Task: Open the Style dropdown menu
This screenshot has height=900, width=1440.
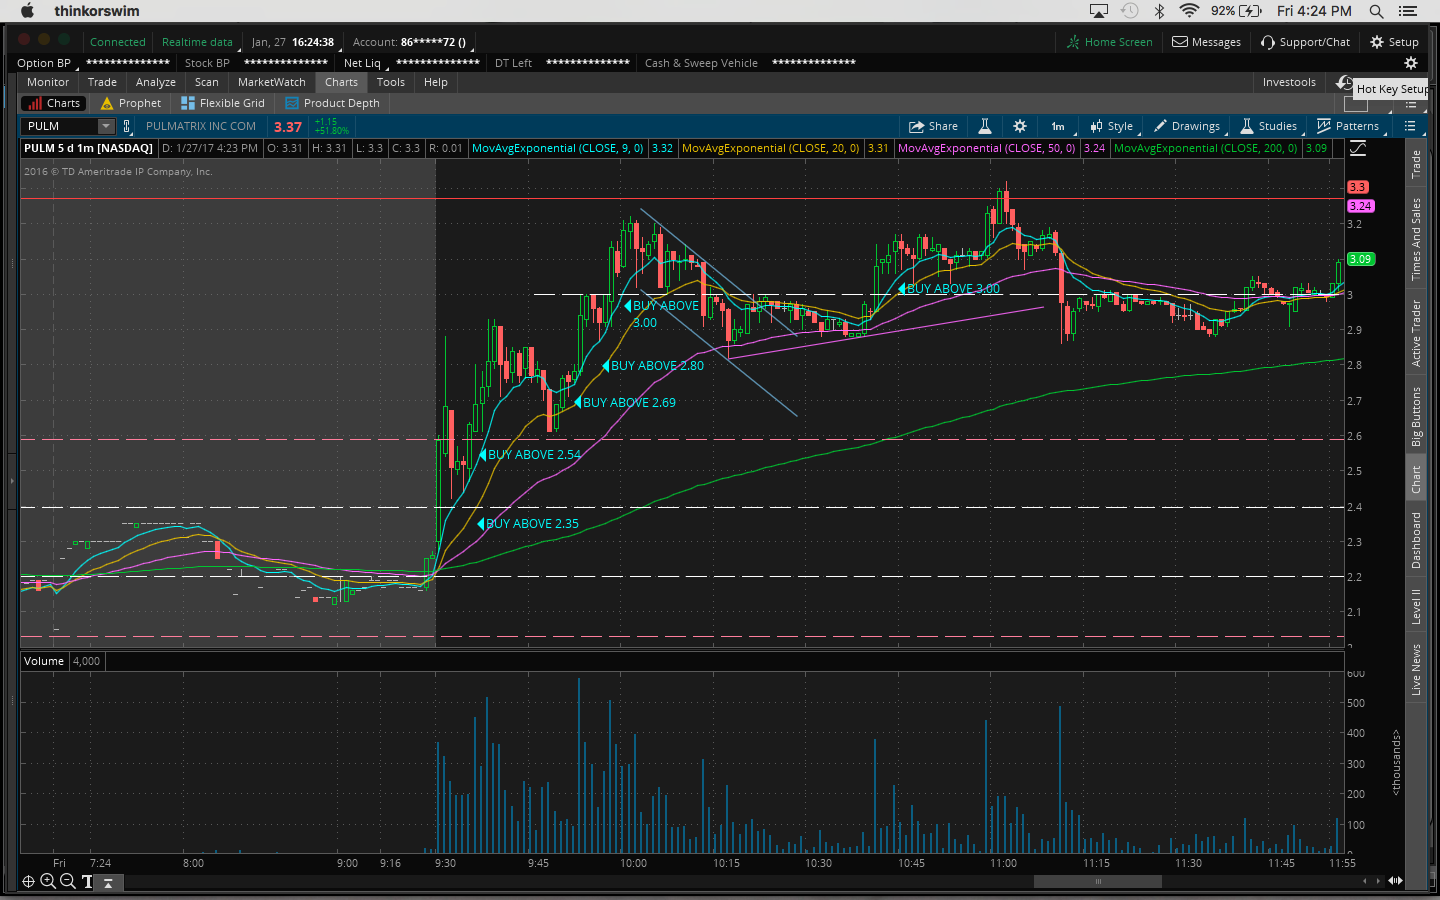Action: [x=1112, y=126]
